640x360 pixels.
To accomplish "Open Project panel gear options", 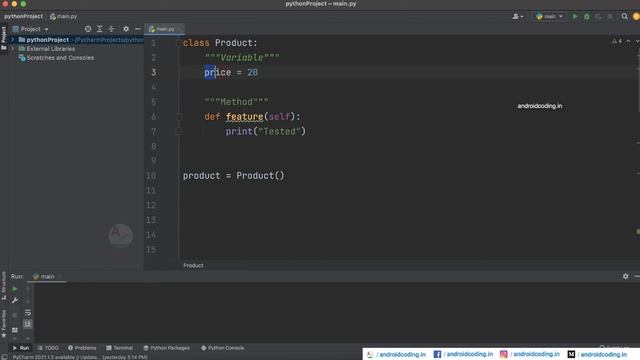I will point(126,29).
